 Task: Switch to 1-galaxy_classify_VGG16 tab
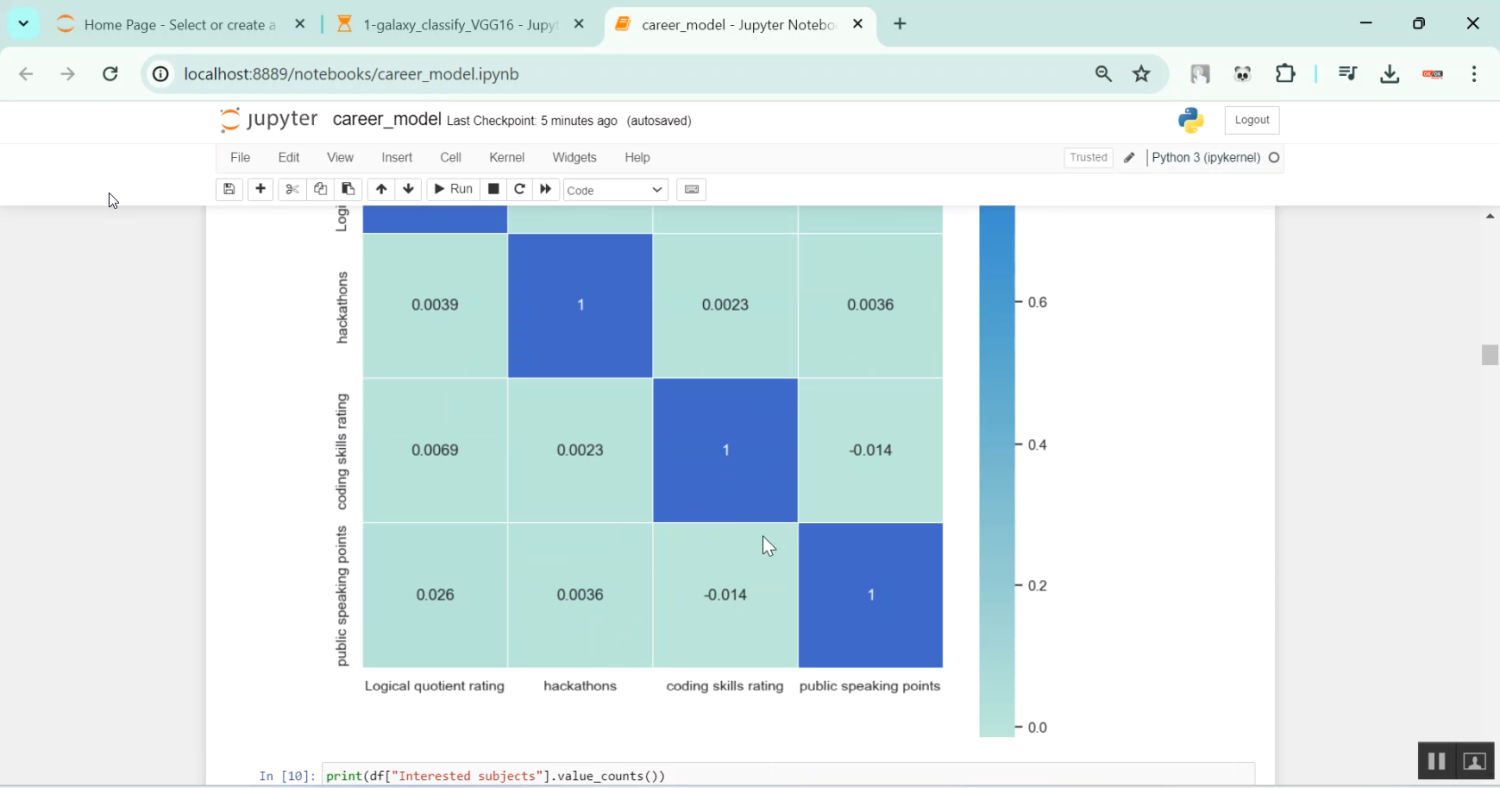click(460, 24)
